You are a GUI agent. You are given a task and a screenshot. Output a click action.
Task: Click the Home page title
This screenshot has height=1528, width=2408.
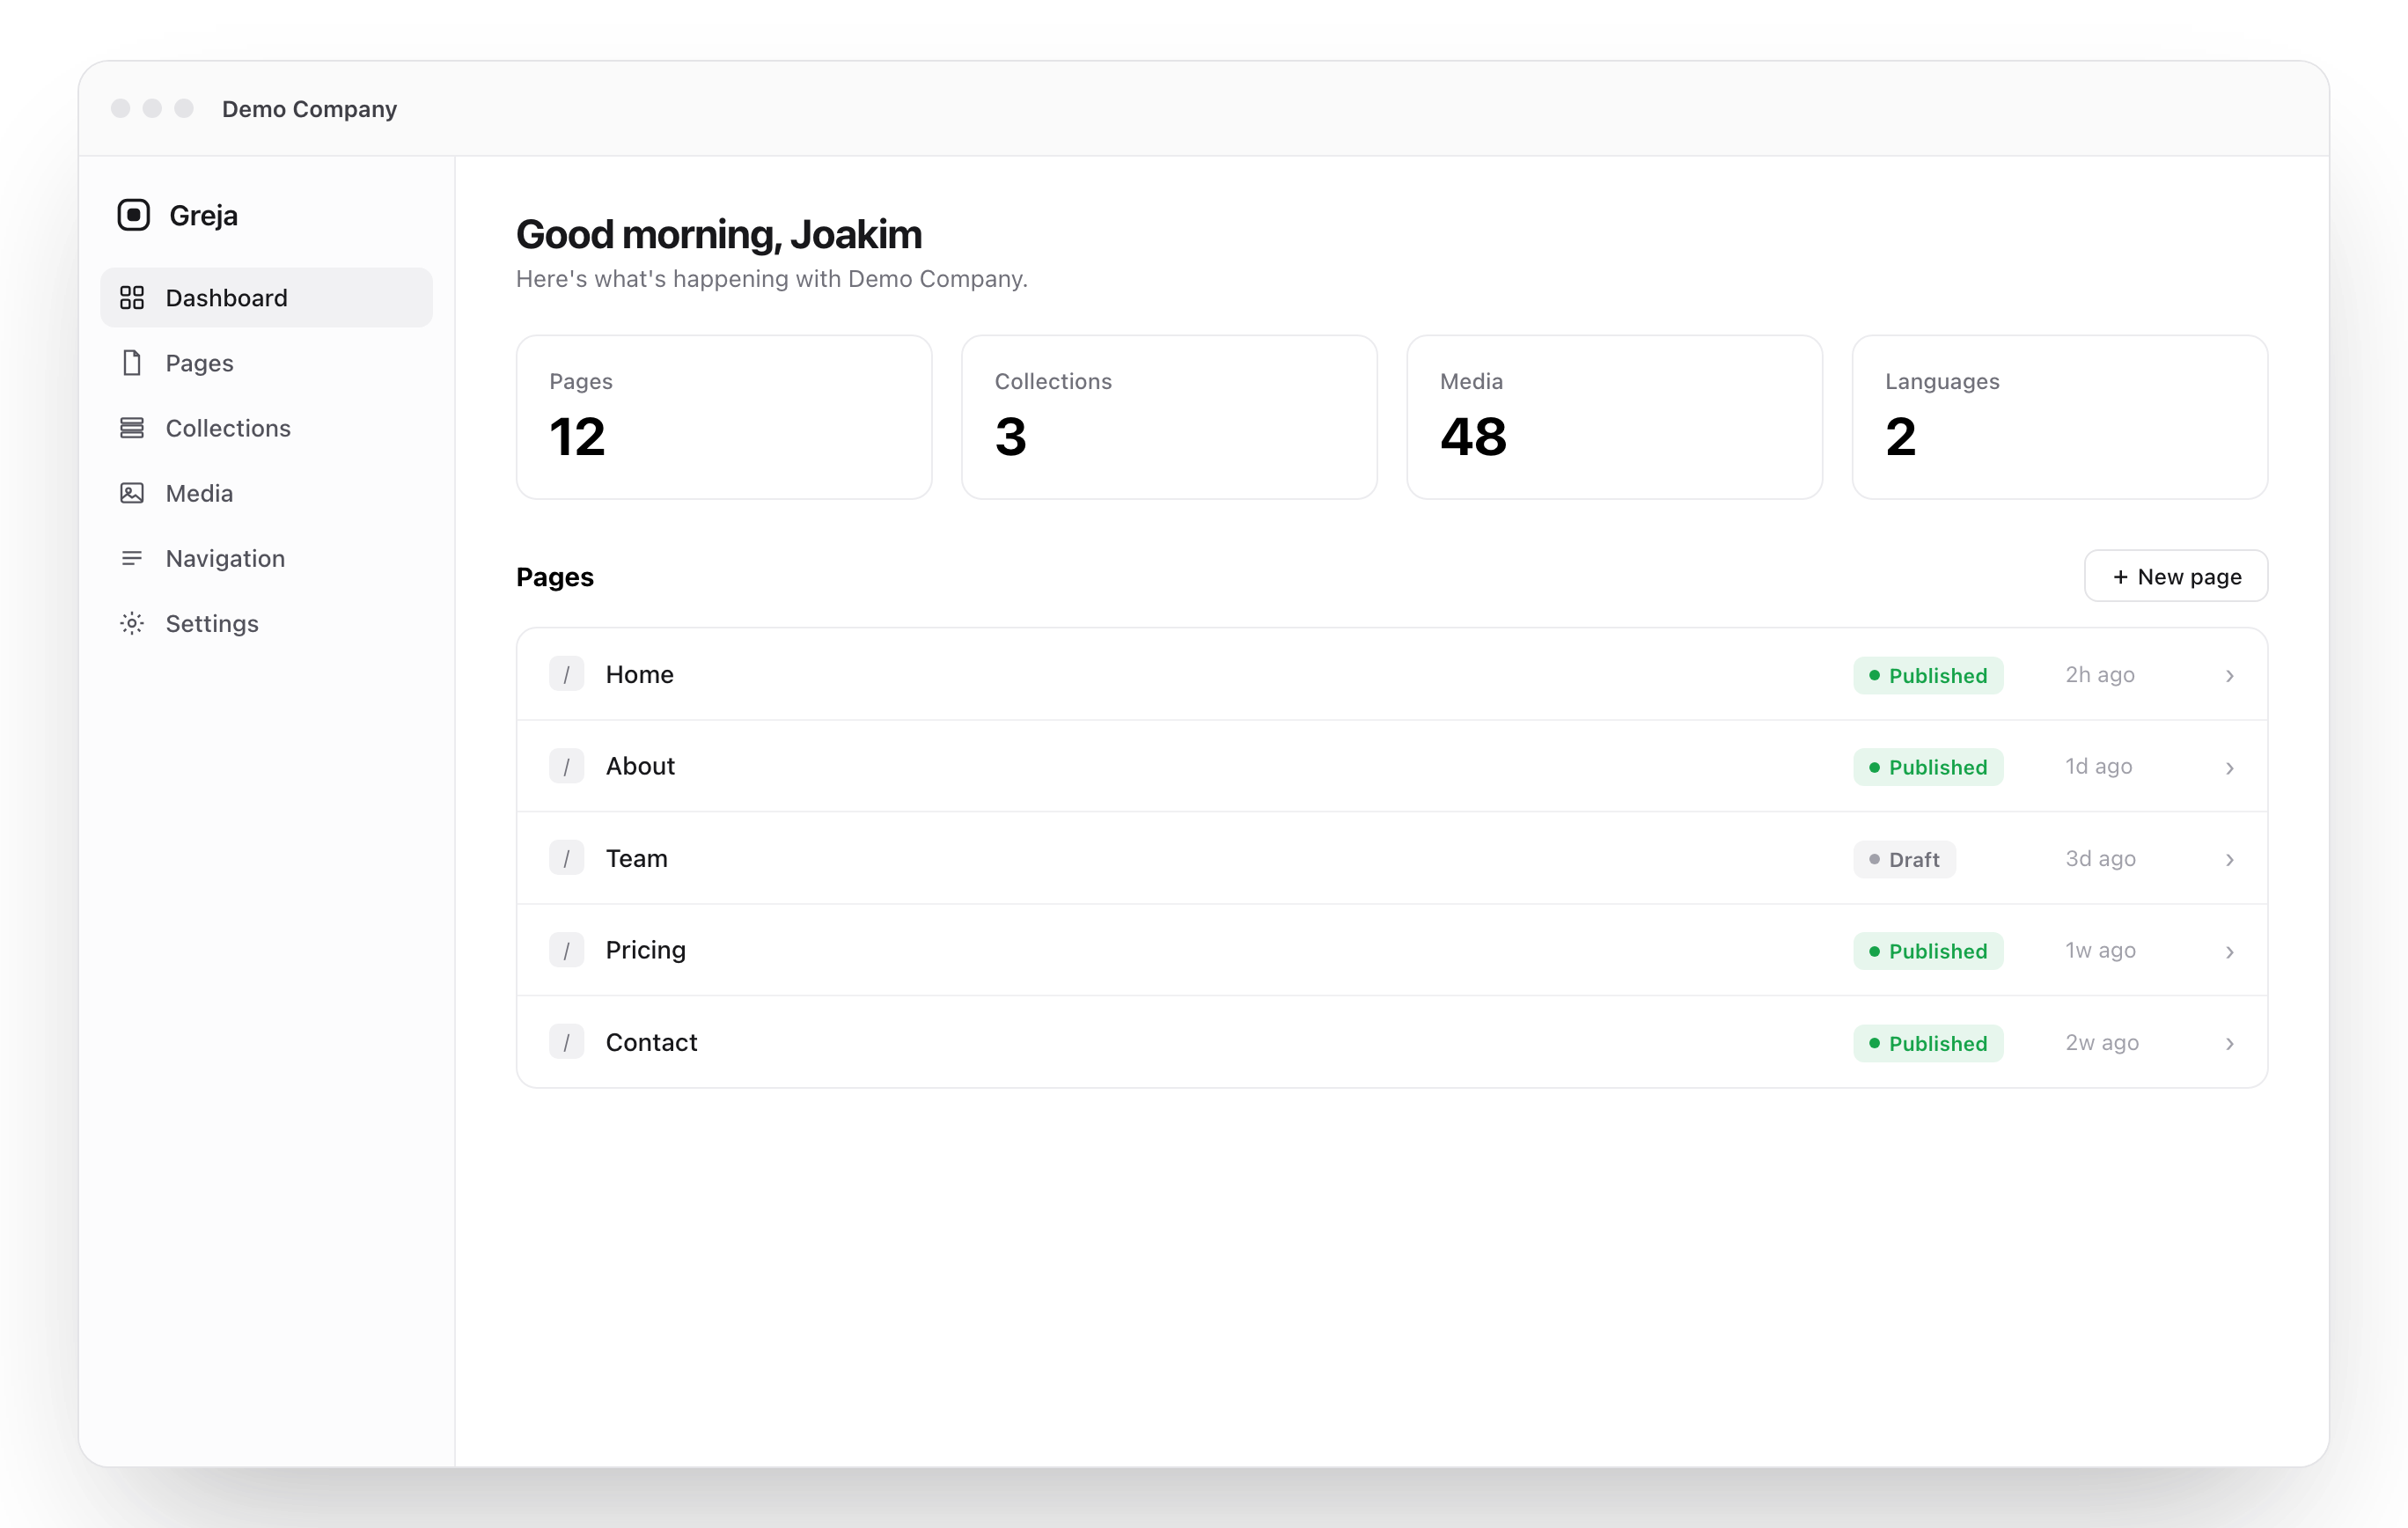coord(640,674)
